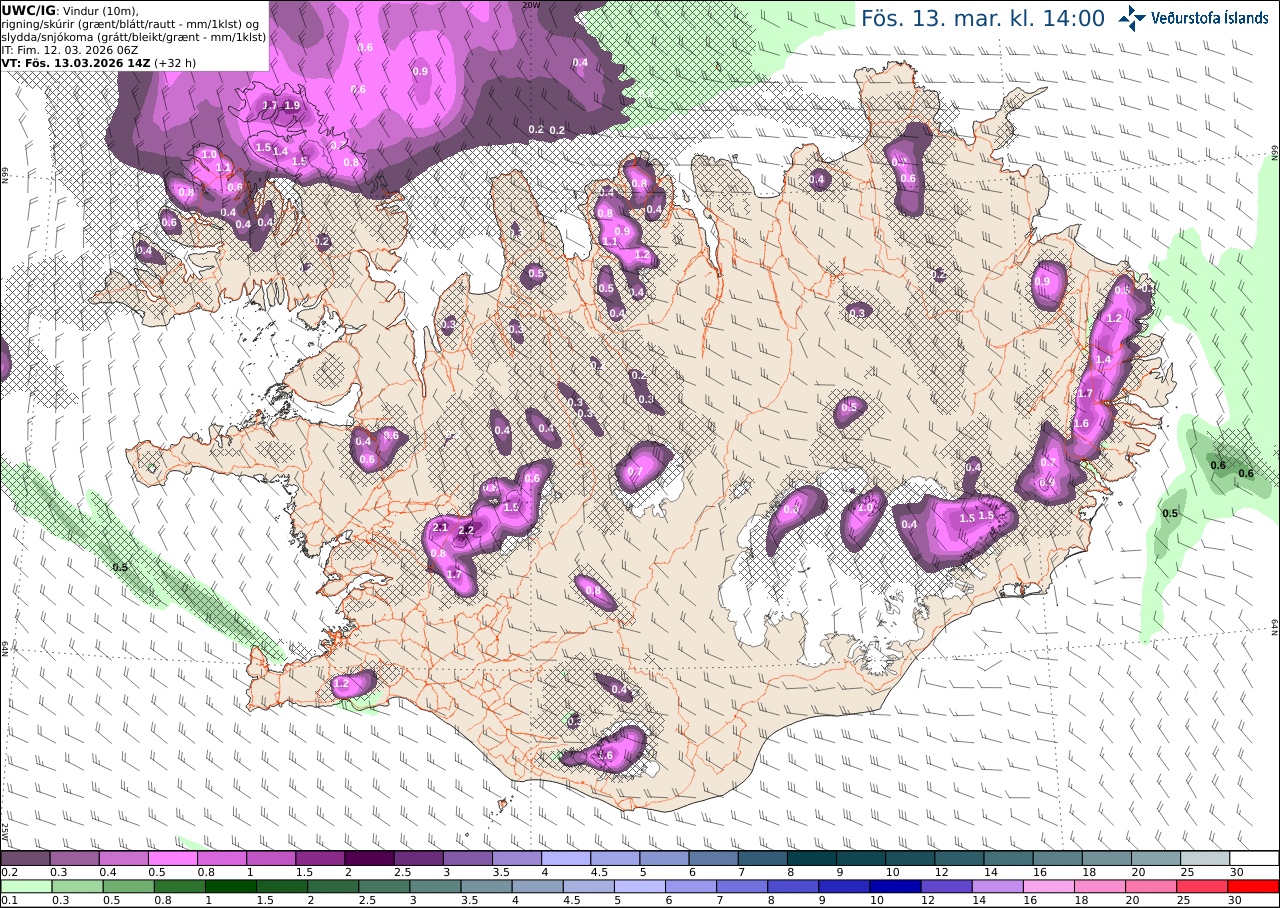Click the '2.1' snowfall value on the map
Screen dimensions: 1280x908
440,528
